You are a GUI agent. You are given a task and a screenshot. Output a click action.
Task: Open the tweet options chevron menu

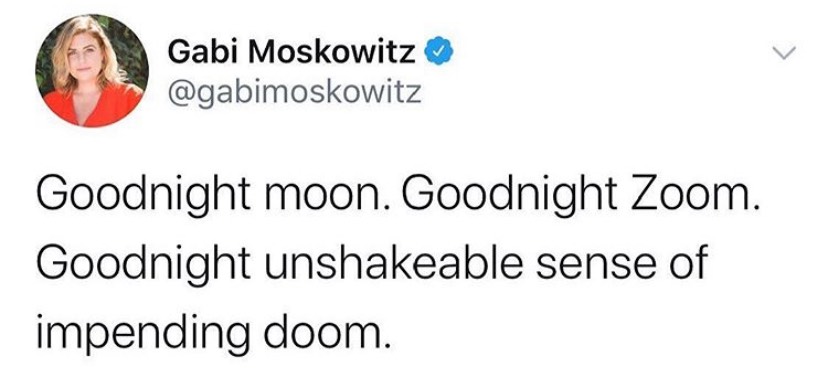click(x=783, y=52)
